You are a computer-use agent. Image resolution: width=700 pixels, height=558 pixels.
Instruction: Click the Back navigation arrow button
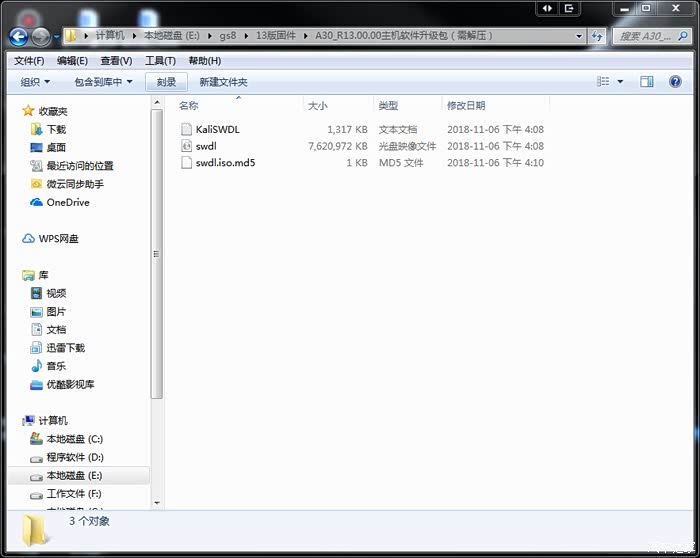(x=18, y=37)
